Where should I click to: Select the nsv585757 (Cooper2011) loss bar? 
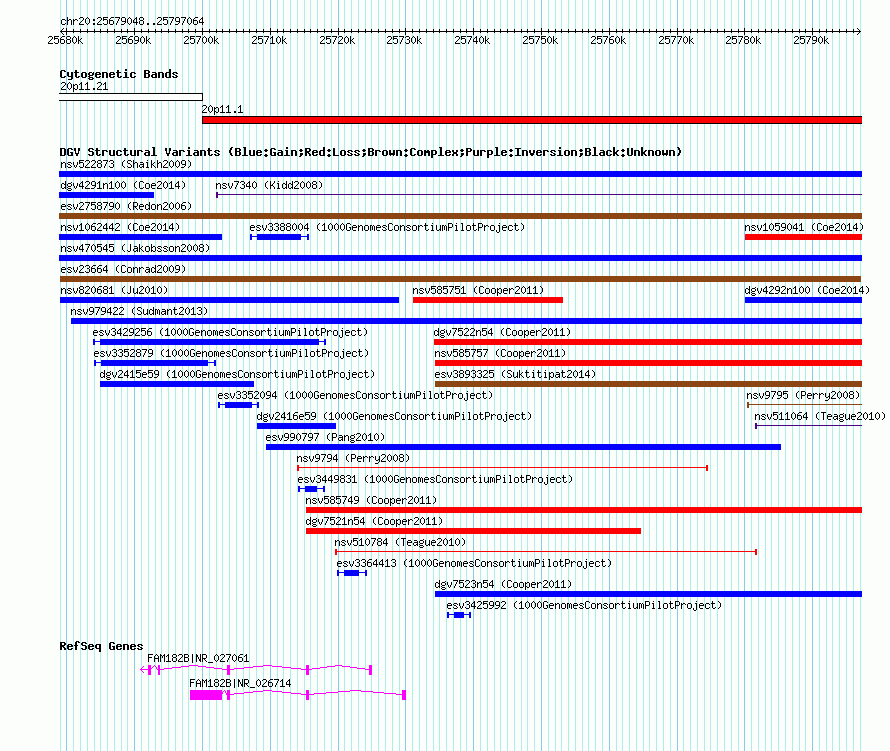648,363
